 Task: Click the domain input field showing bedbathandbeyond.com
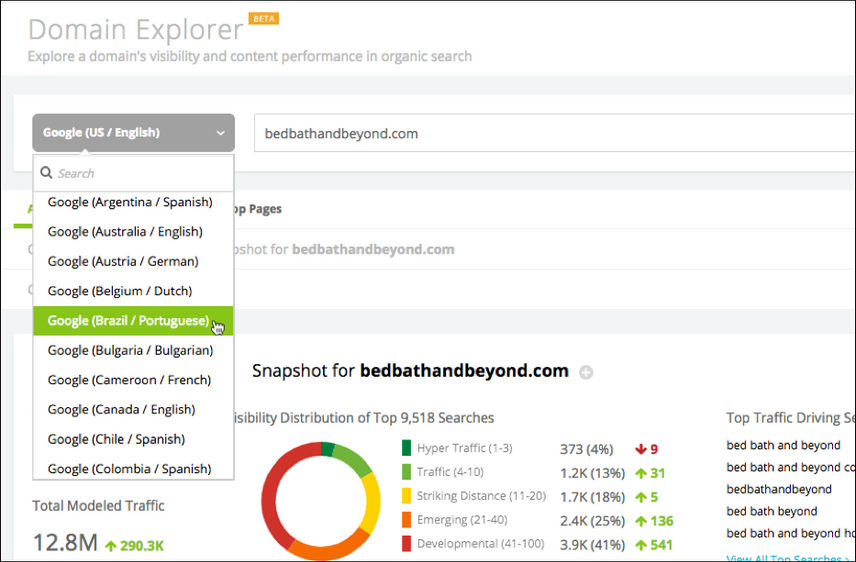click(554, 133)
